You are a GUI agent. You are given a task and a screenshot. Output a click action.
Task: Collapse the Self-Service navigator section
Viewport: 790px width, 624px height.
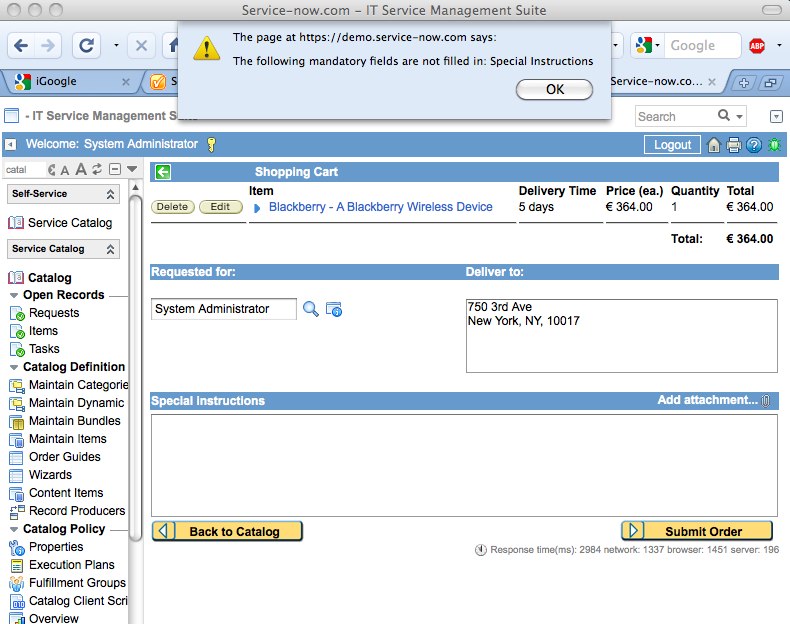pyautogui.click(x=110, y=194)
